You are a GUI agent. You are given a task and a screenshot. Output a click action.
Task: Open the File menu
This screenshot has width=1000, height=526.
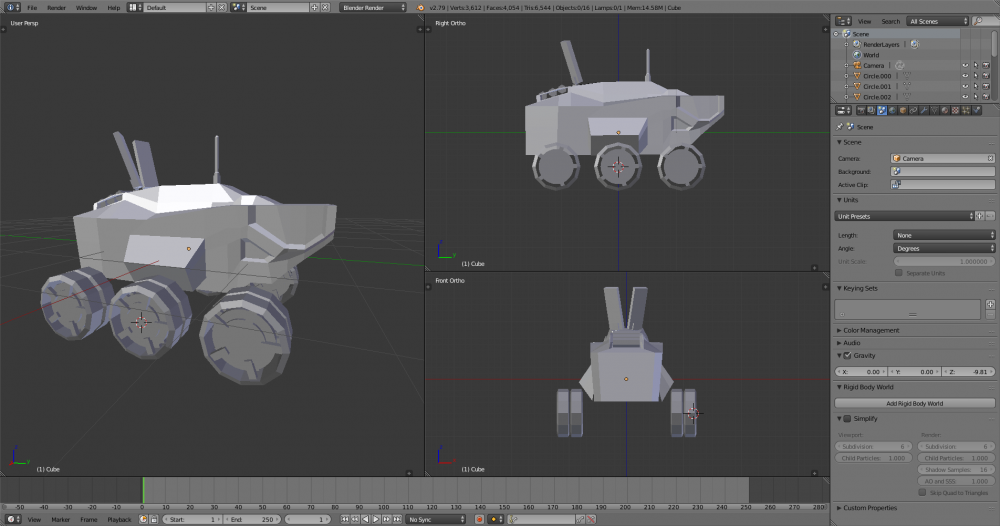click(x=32, y=8)
